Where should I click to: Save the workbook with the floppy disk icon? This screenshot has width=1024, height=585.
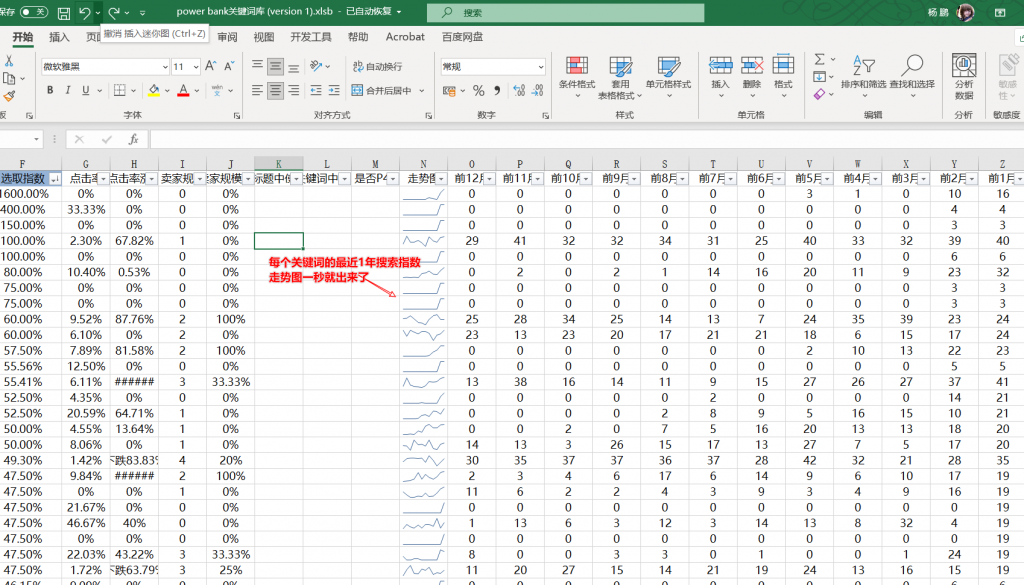pyautogui.click(x=64, y=12)
